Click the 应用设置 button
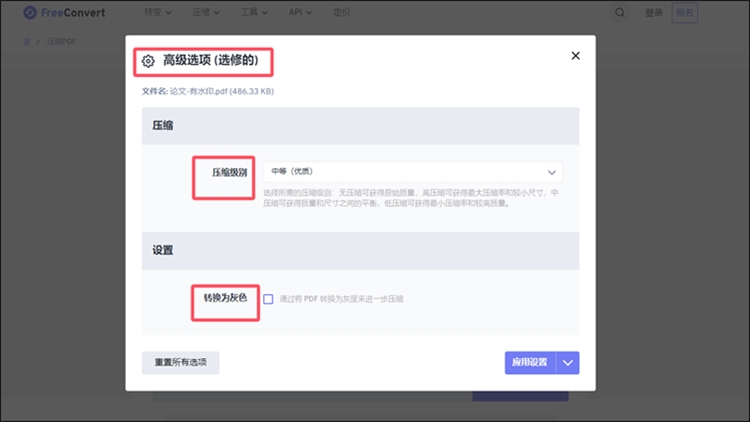Image resolution: width=750 pixels, height=422 pixels. [530, 363]
